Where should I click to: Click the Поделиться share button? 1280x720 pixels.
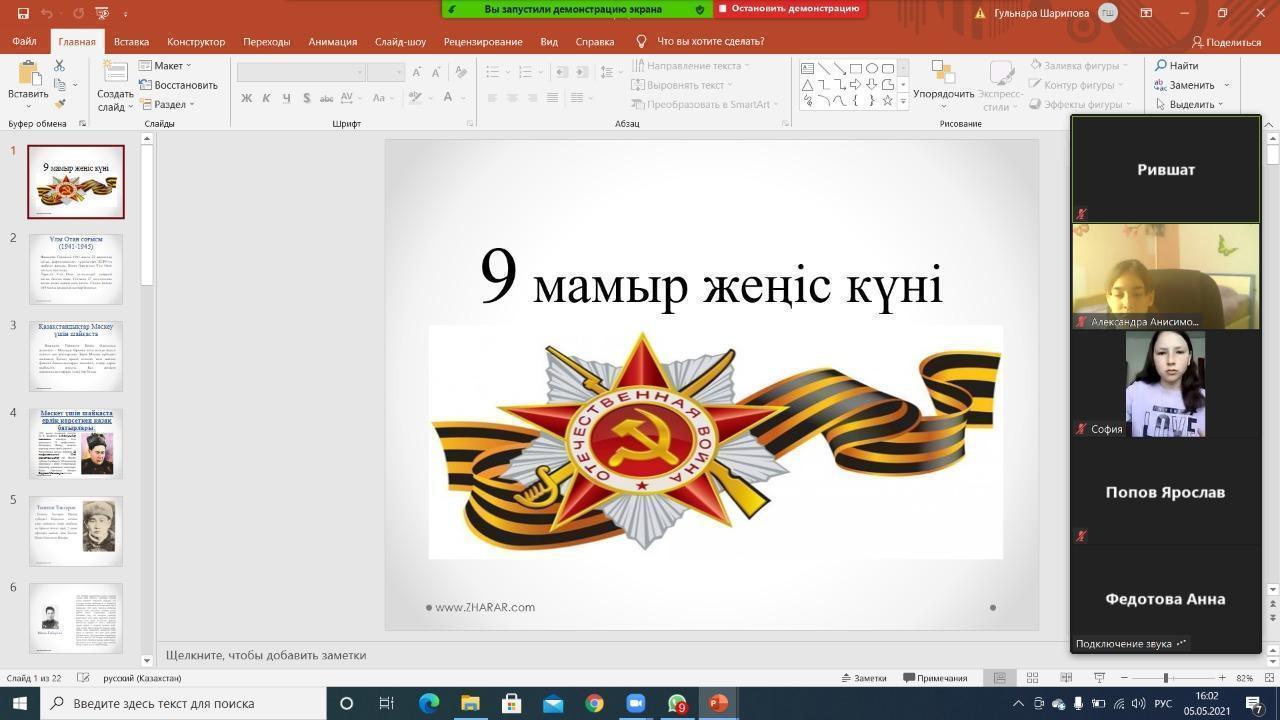click(x=1226, y=42)
